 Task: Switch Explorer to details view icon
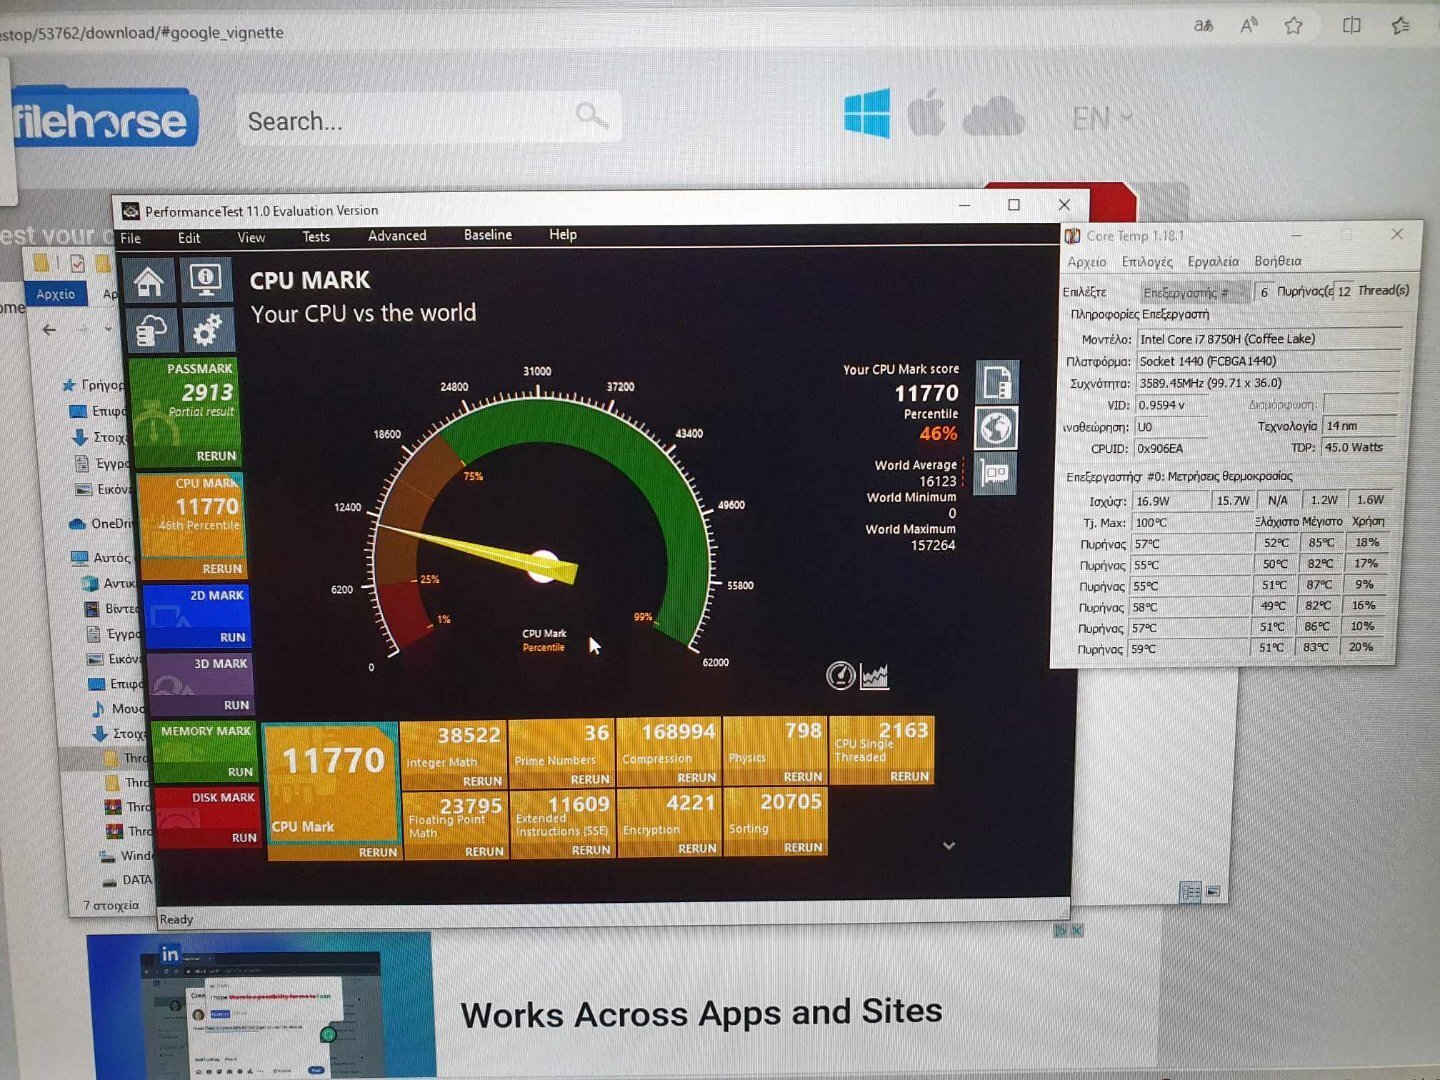[x=1190, y=892]
